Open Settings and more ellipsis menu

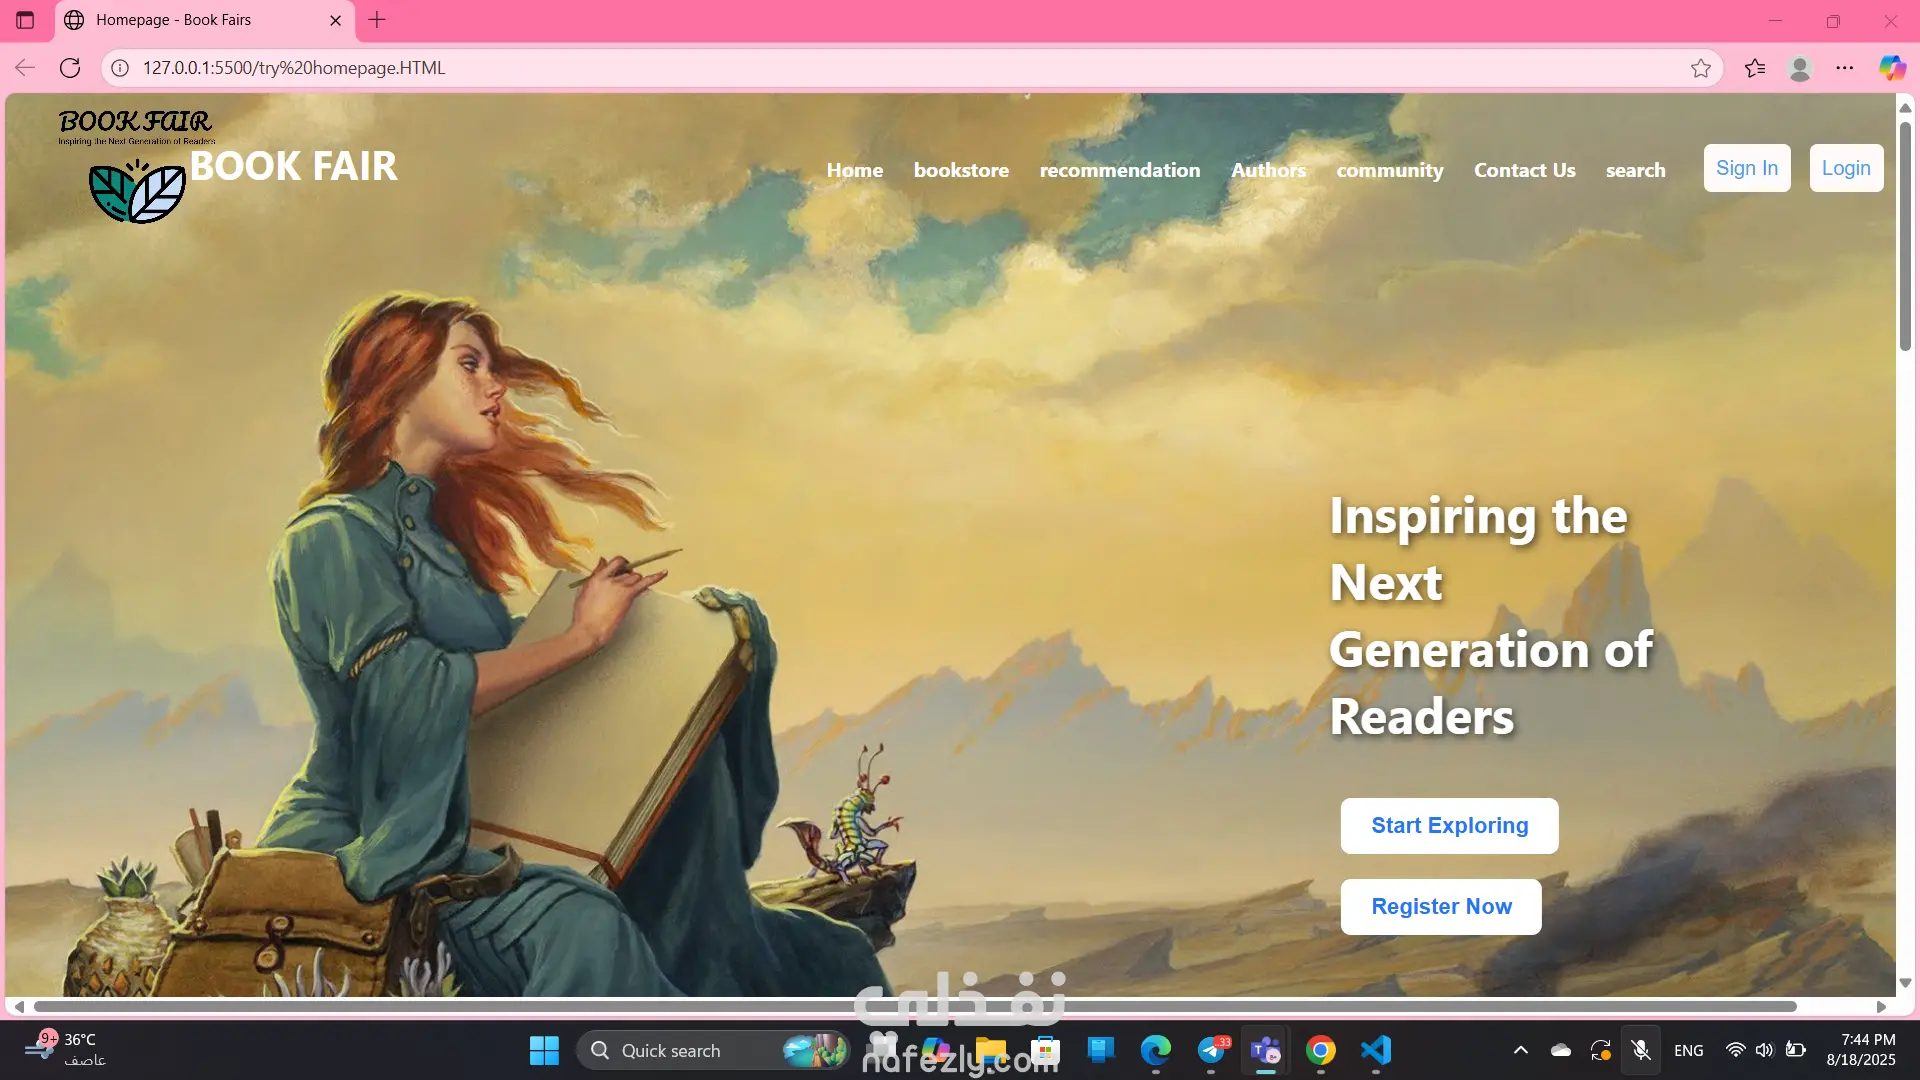click(x=1845, y=68)
